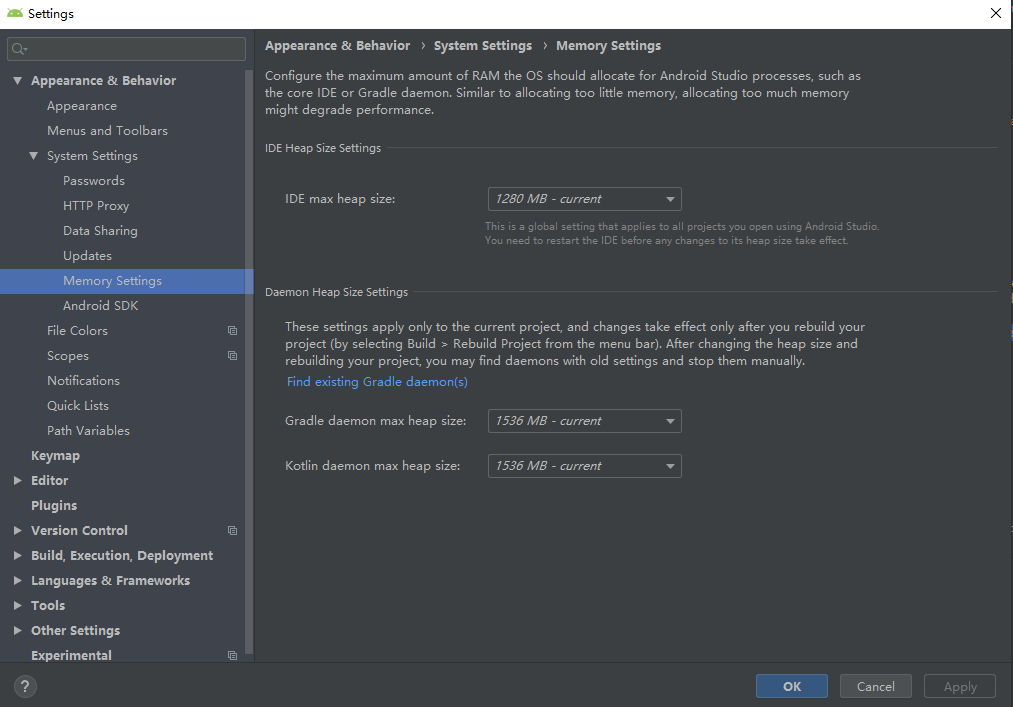Open the Quick Lists settings page
The width and height of the screenshot is (1013, 707).
(78, 406)
